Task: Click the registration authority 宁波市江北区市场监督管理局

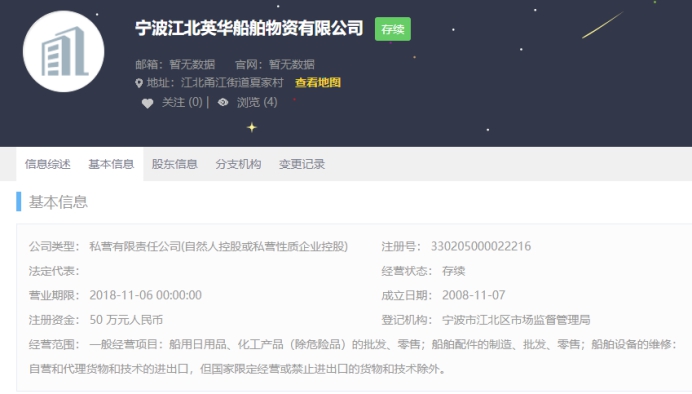Action: tap(516, 320)
